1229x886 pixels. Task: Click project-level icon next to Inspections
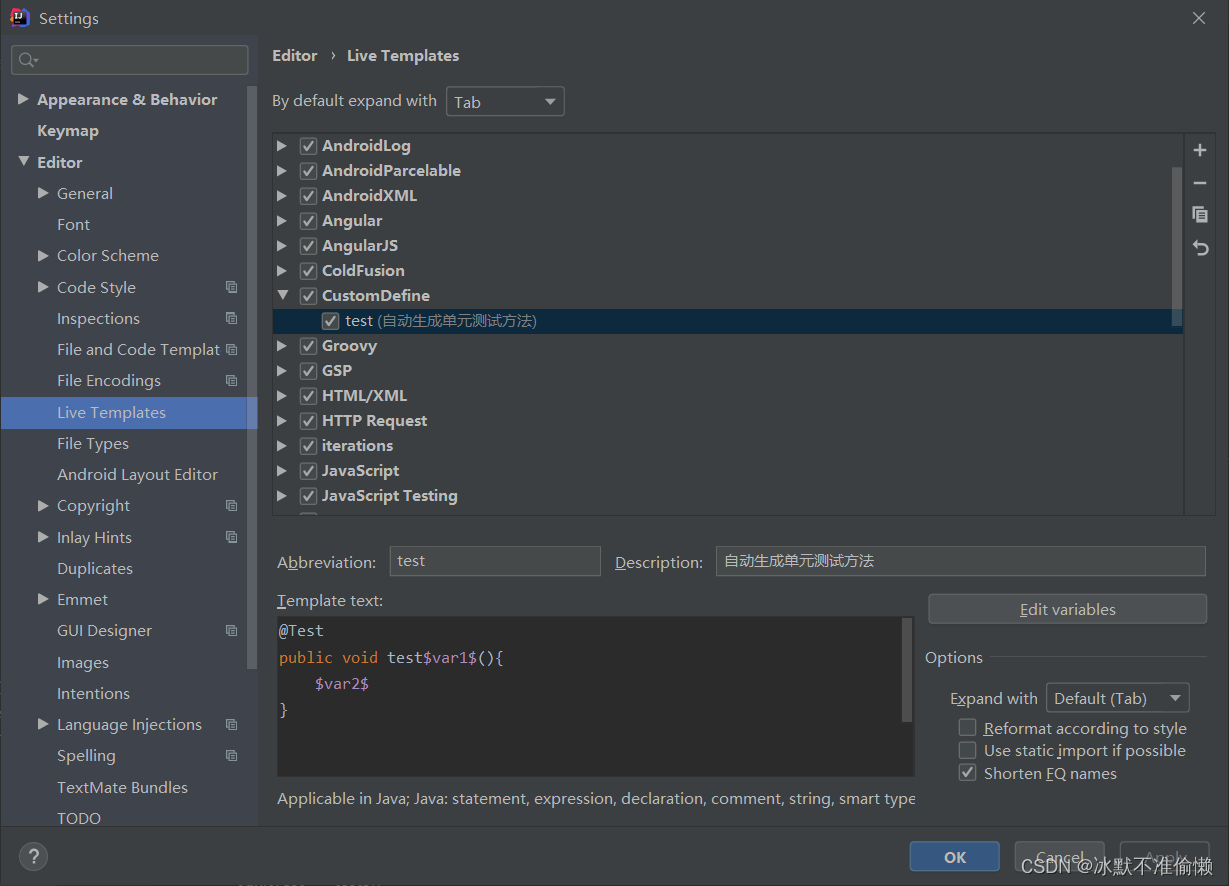pos(232,318)
